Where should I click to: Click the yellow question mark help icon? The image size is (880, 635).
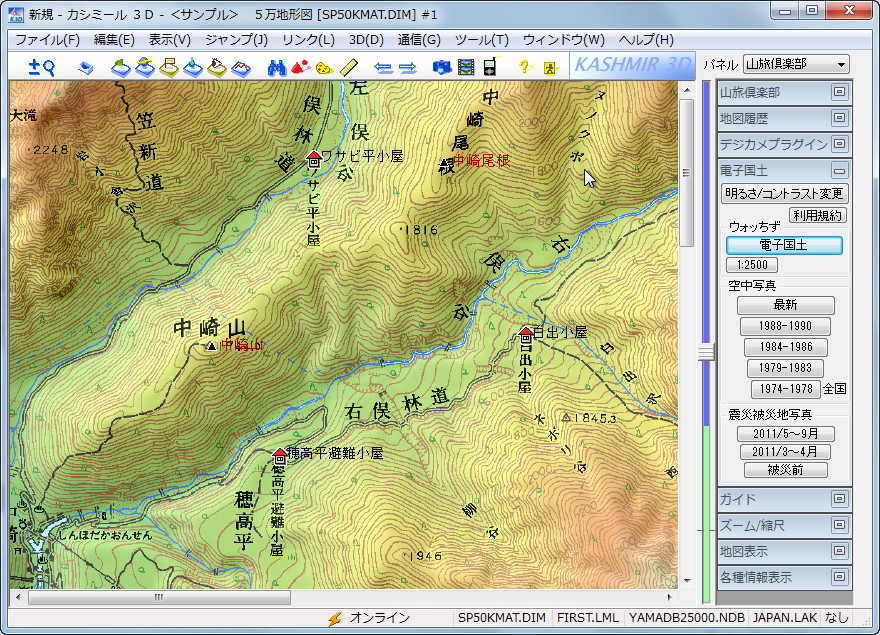click(525, 67)
